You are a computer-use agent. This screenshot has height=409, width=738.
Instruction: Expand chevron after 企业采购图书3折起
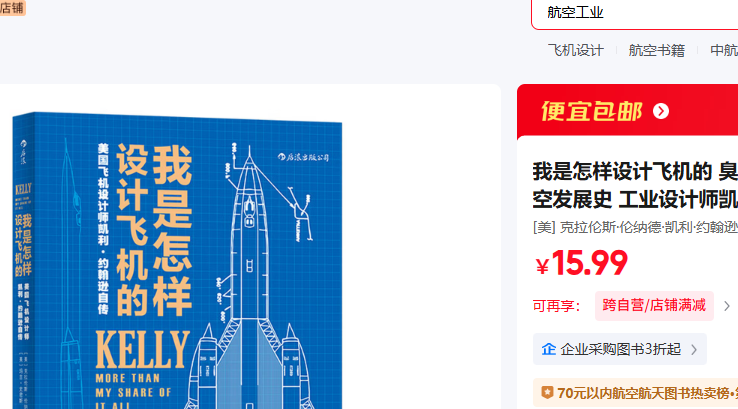[x=694, y=350]
